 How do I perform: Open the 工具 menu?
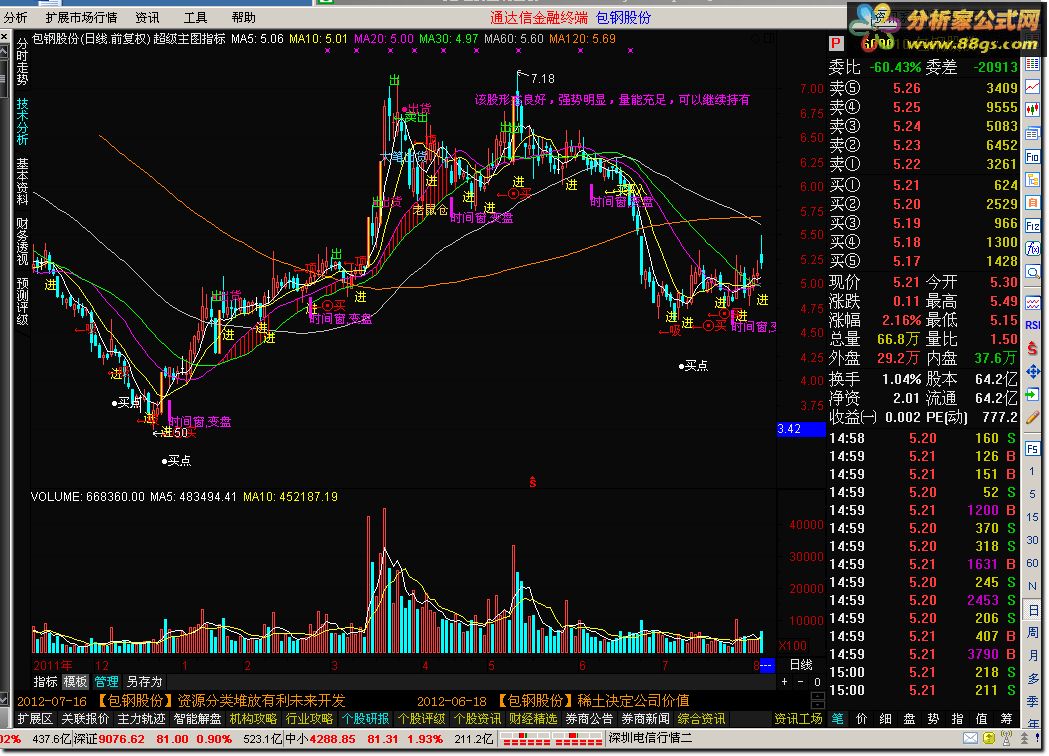click(195, 17)
